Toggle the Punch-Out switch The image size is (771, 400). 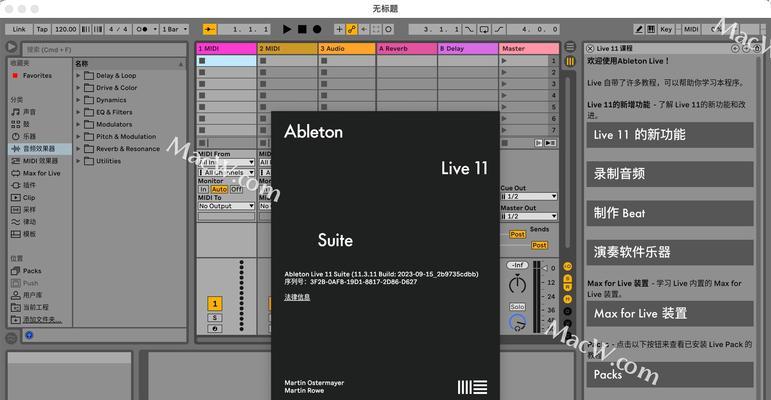pos(499,30)
